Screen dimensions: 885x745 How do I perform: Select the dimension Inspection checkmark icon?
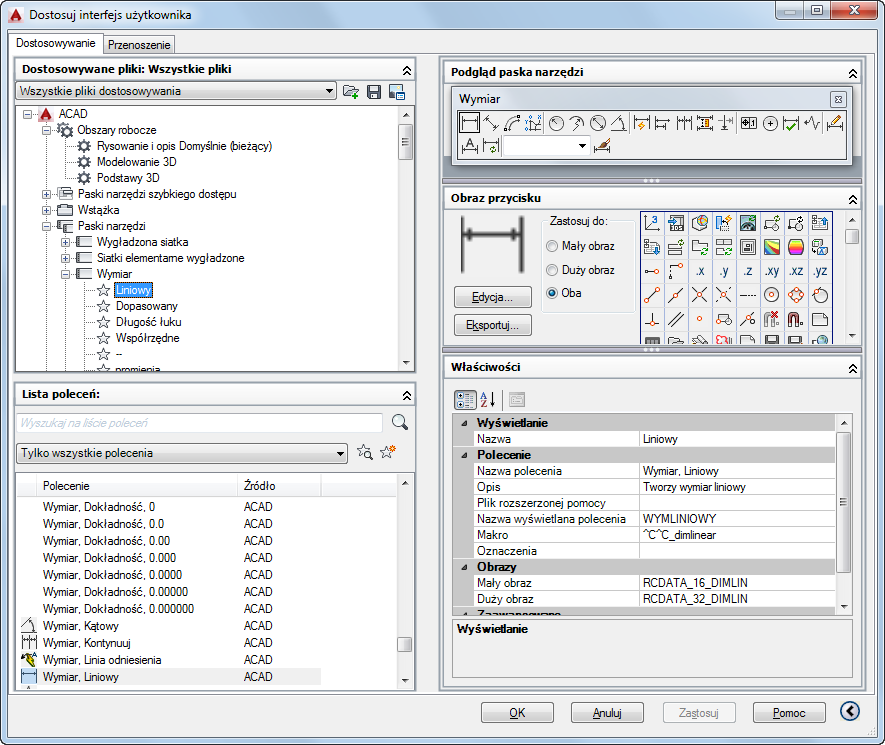(791, 123)
